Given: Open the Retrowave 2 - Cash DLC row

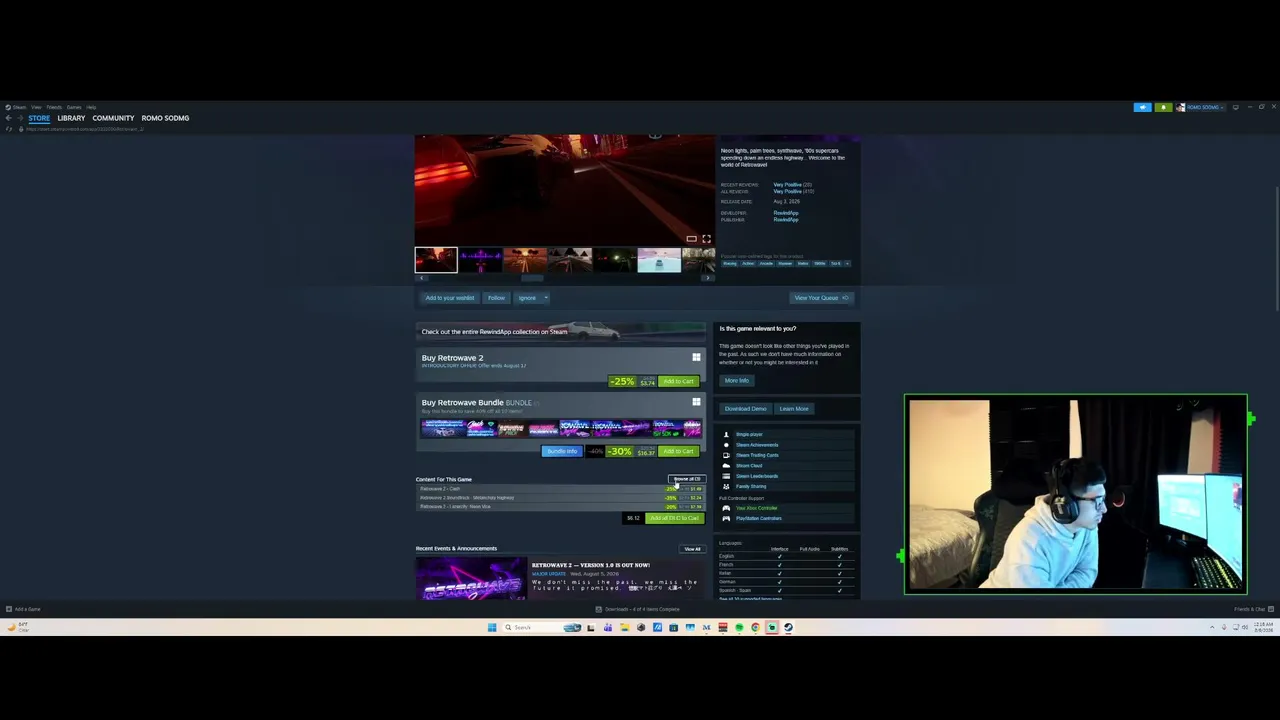Looking at the screenshot, I should click(x=560, y=489).
